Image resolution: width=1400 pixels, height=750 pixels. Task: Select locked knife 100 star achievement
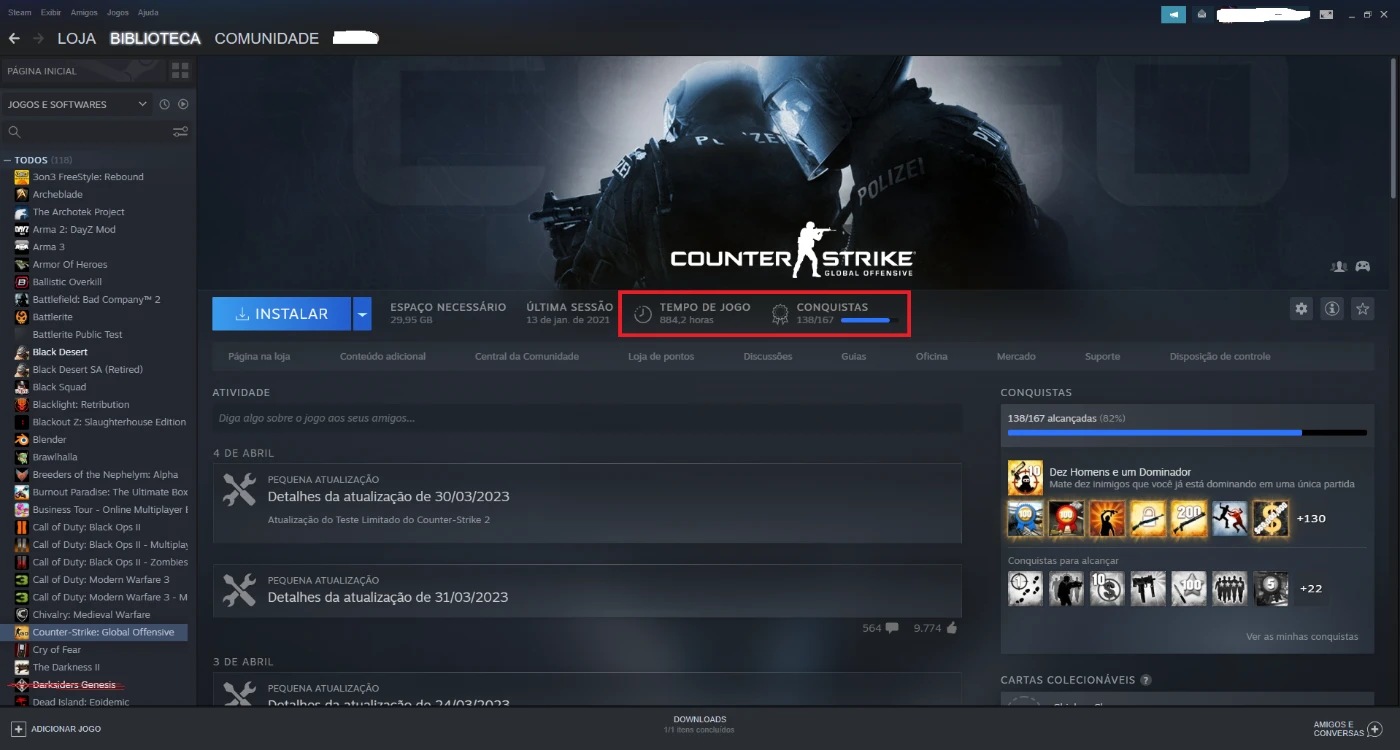(x=1189, y=589)
